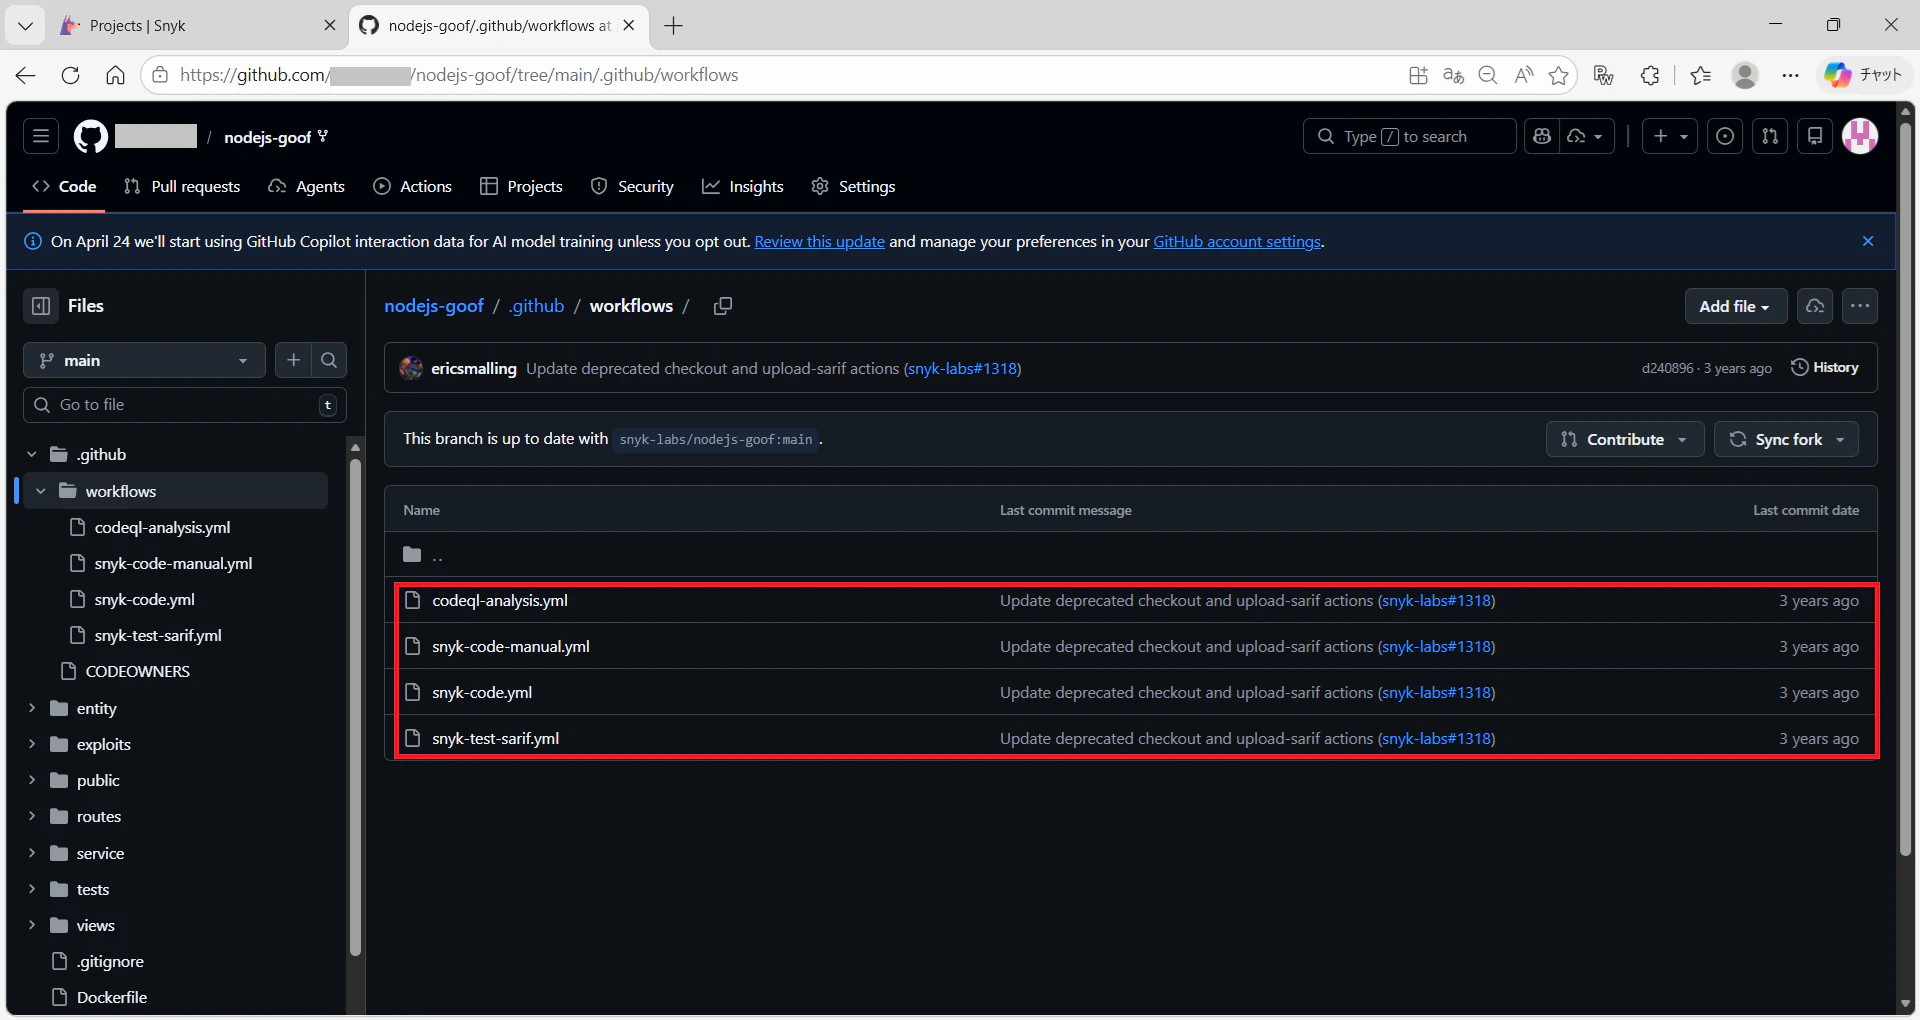Open the Copilot chat sidebar button

coord(1863,75)
